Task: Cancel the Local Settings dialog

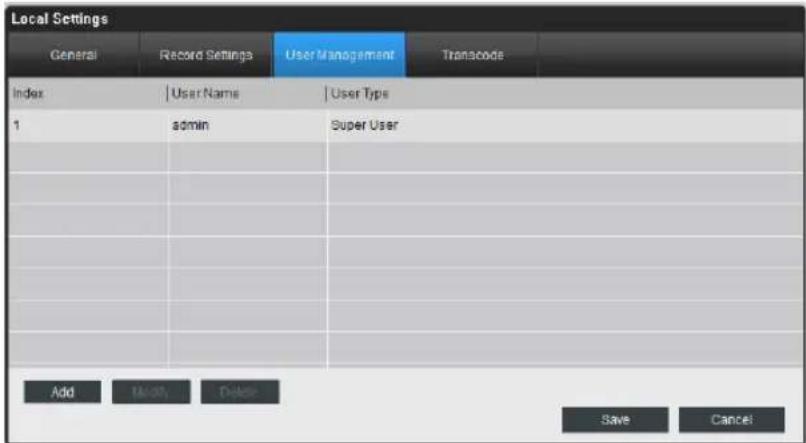Action: [732, 419]
